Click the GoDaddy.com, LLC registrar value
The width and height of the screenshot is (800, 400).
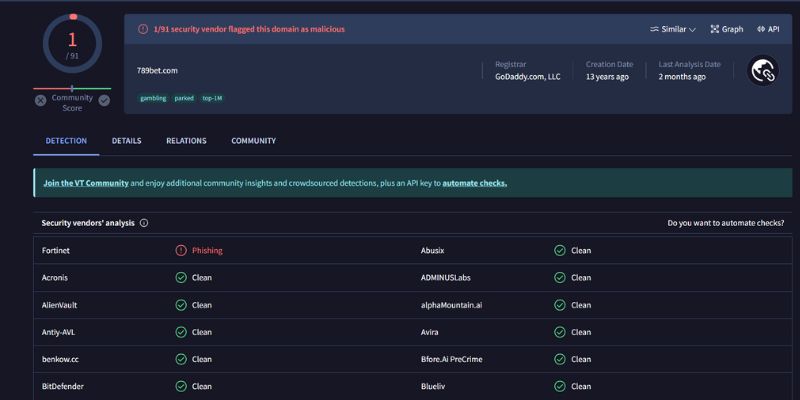(528, 77)
